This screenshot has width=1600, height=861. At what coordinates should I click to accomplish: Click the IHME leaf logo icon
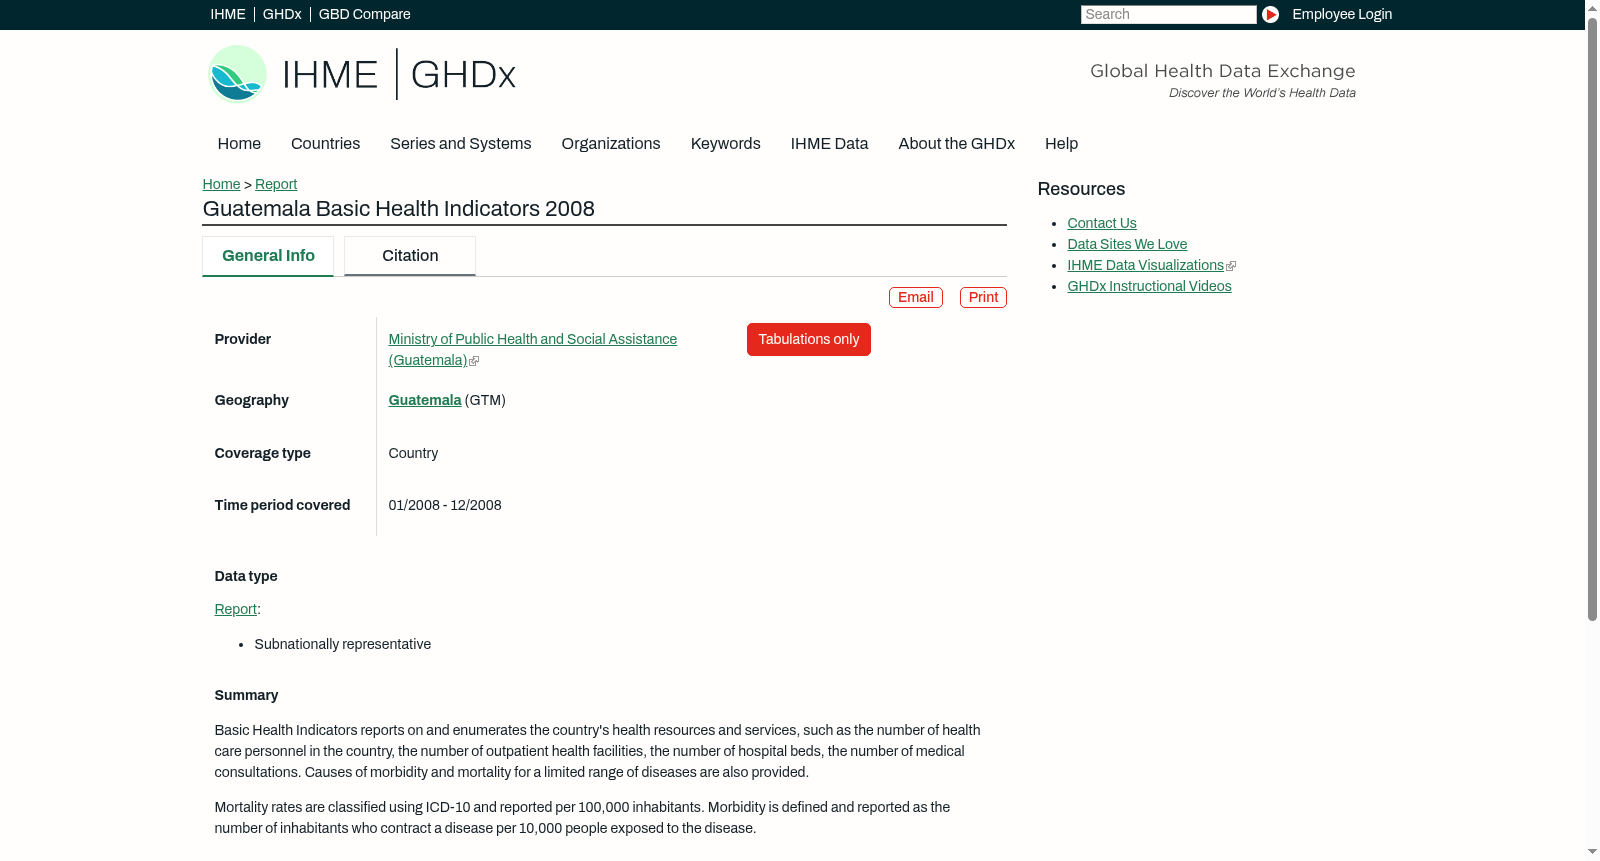(x=237, y=74)
